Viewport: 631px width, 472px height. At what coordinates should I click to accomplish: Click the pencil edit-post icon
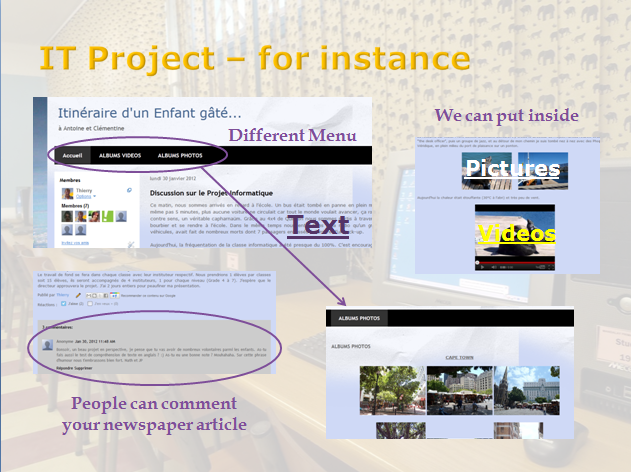coord(78,295)
